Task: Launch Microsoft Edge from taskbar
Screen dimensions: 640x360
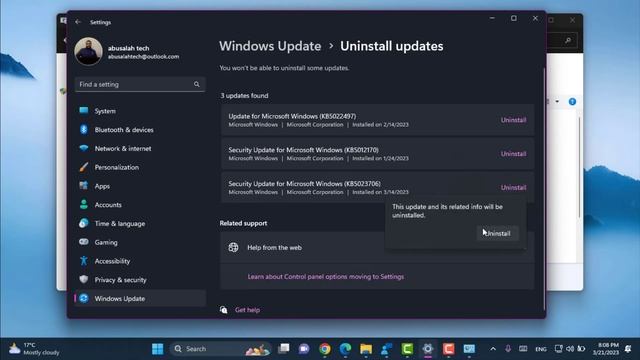Action: (x=345, y=349)
